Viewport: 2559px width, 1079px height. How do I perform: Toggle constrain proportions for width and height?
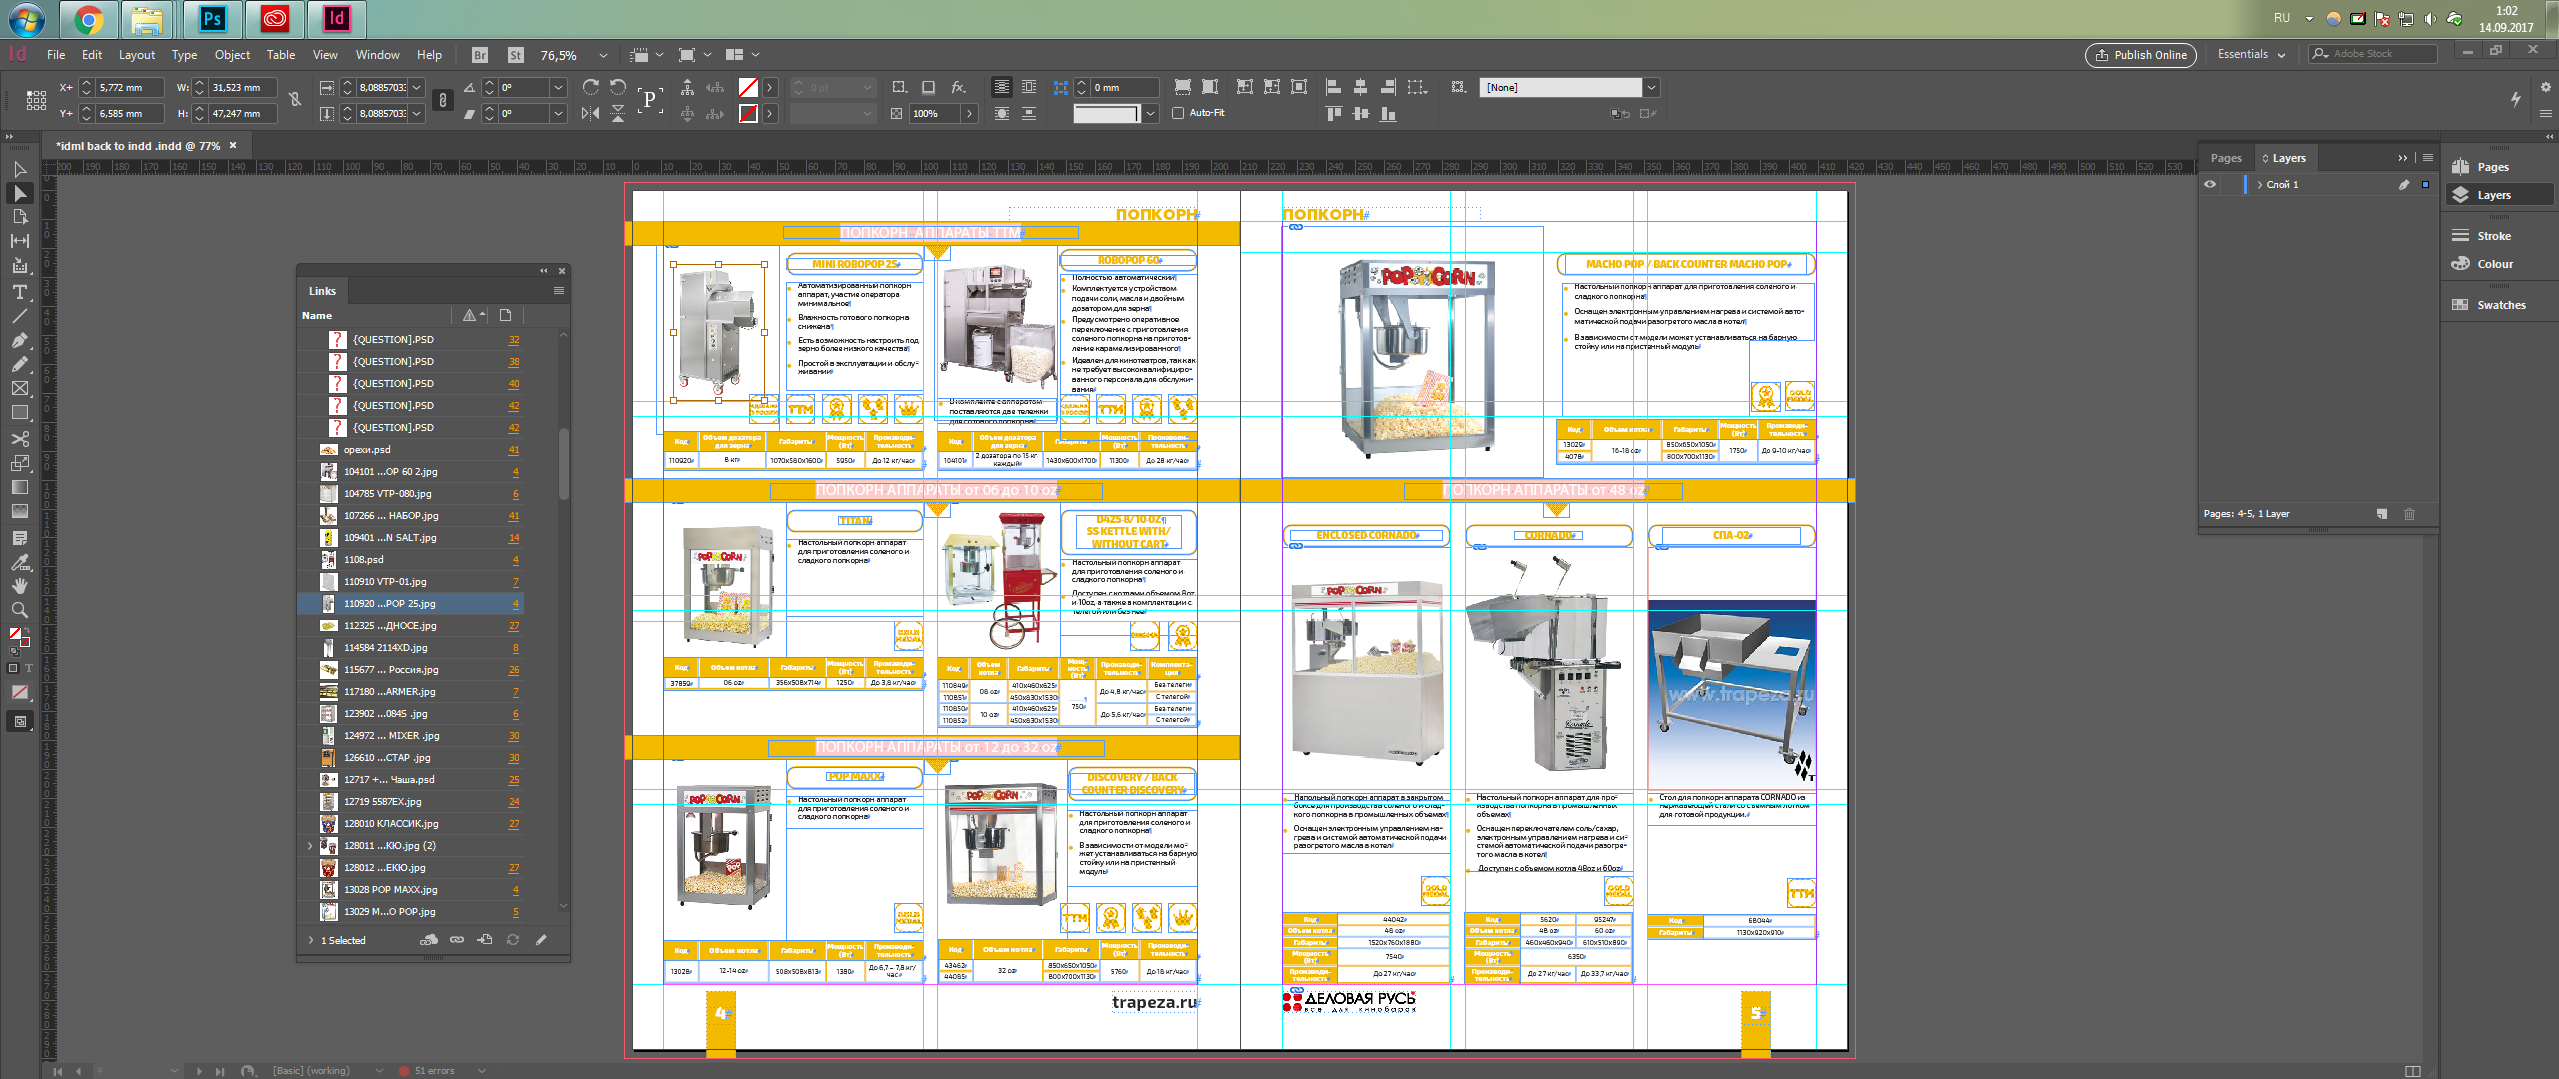[294, 99]
